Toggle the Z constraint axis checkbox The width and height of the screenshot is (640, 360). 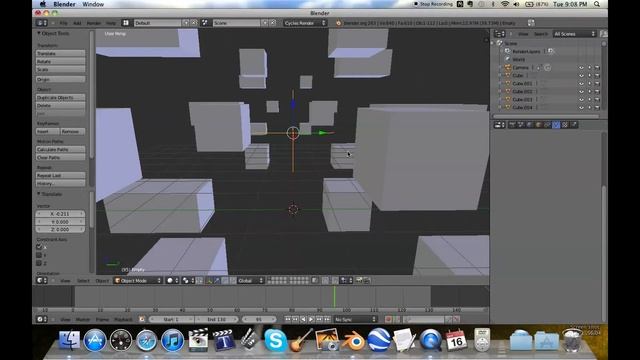coord(39,263)
